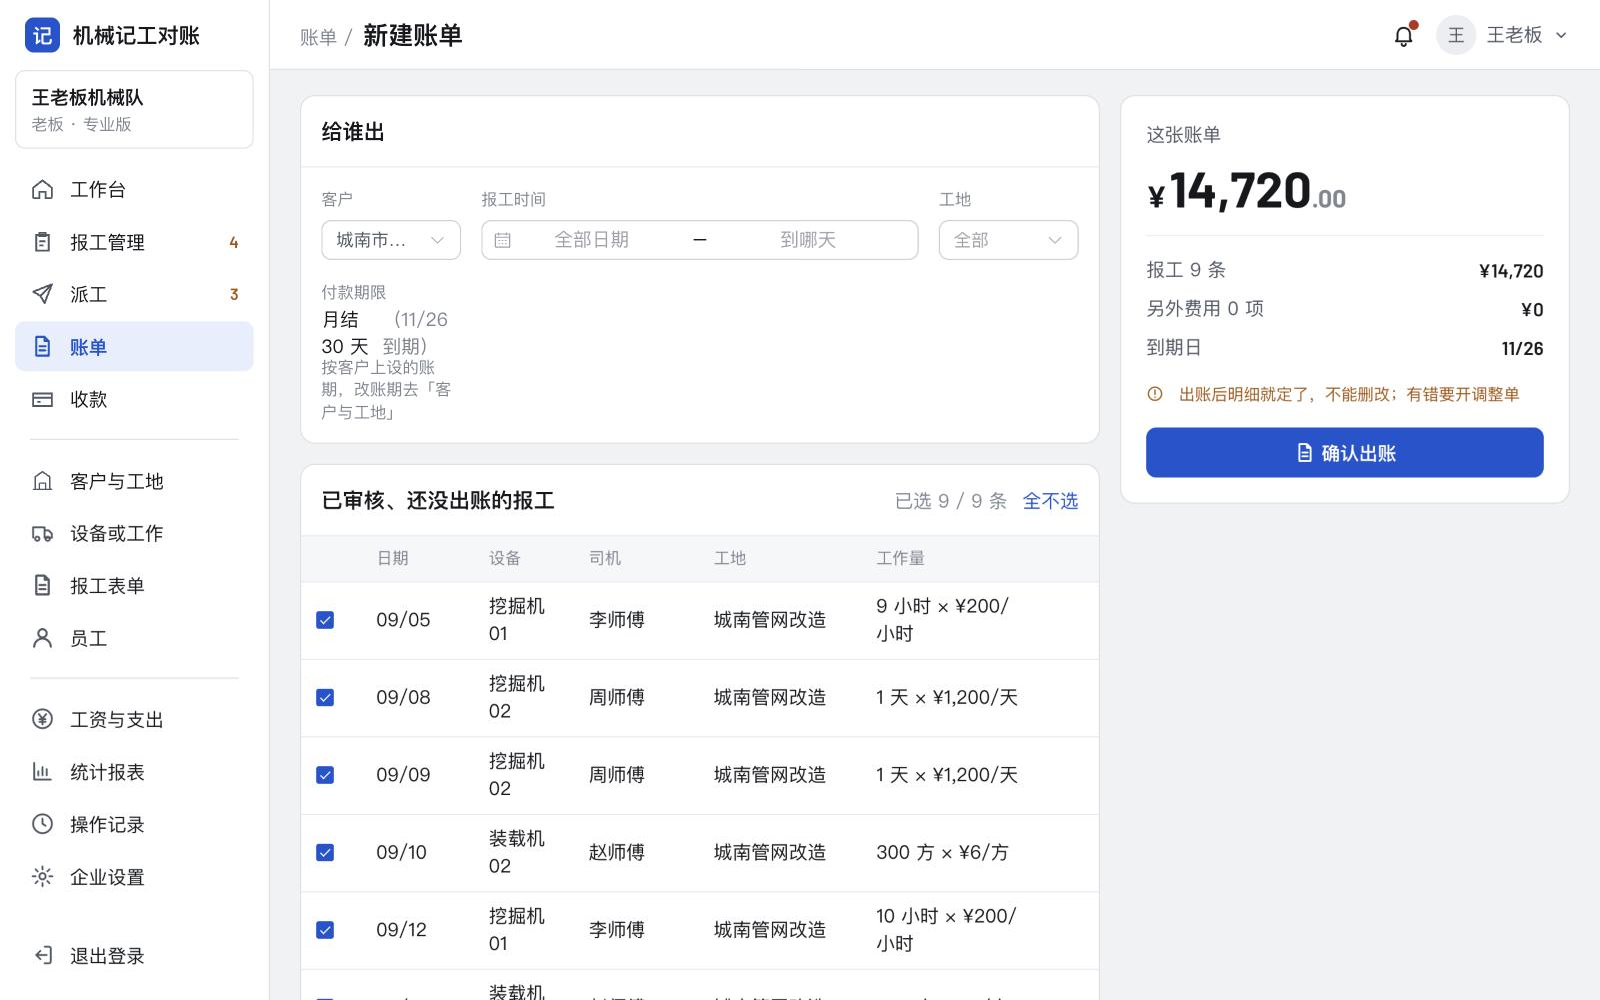The height and width of the screenshot is (1000, 1600).
Task: Click the 报工表单 document icon
Action: pyautogui.click(x=42, y=585)
